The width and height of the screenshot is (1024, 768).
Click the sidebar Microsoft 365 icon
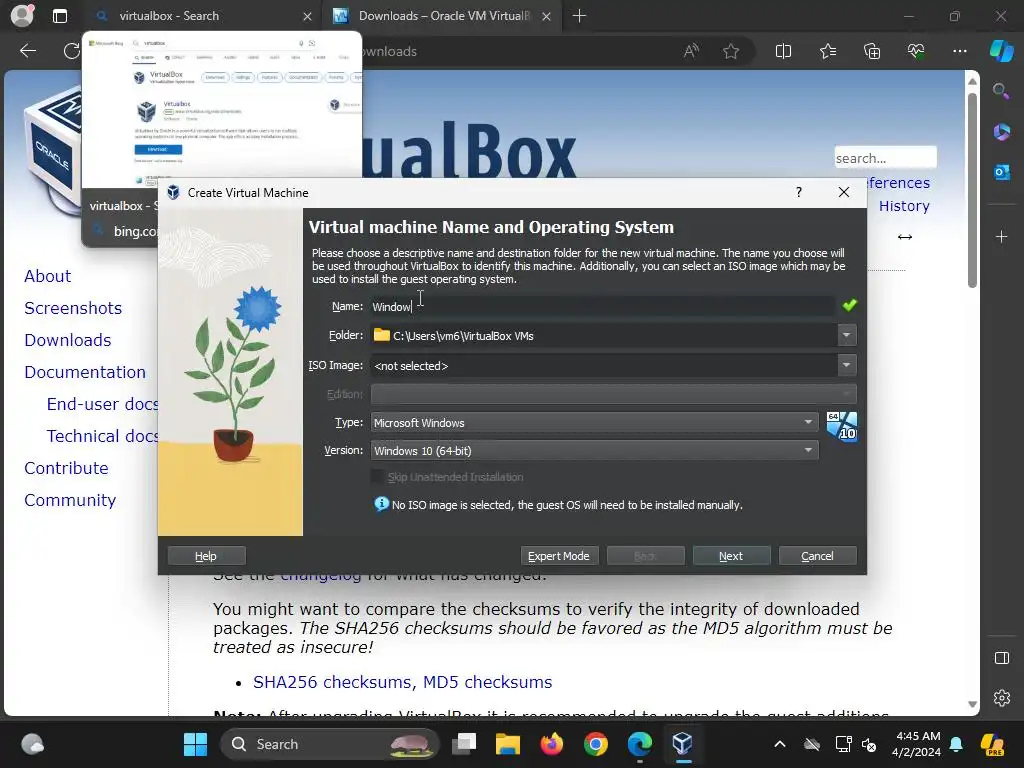click(1001, 132)
